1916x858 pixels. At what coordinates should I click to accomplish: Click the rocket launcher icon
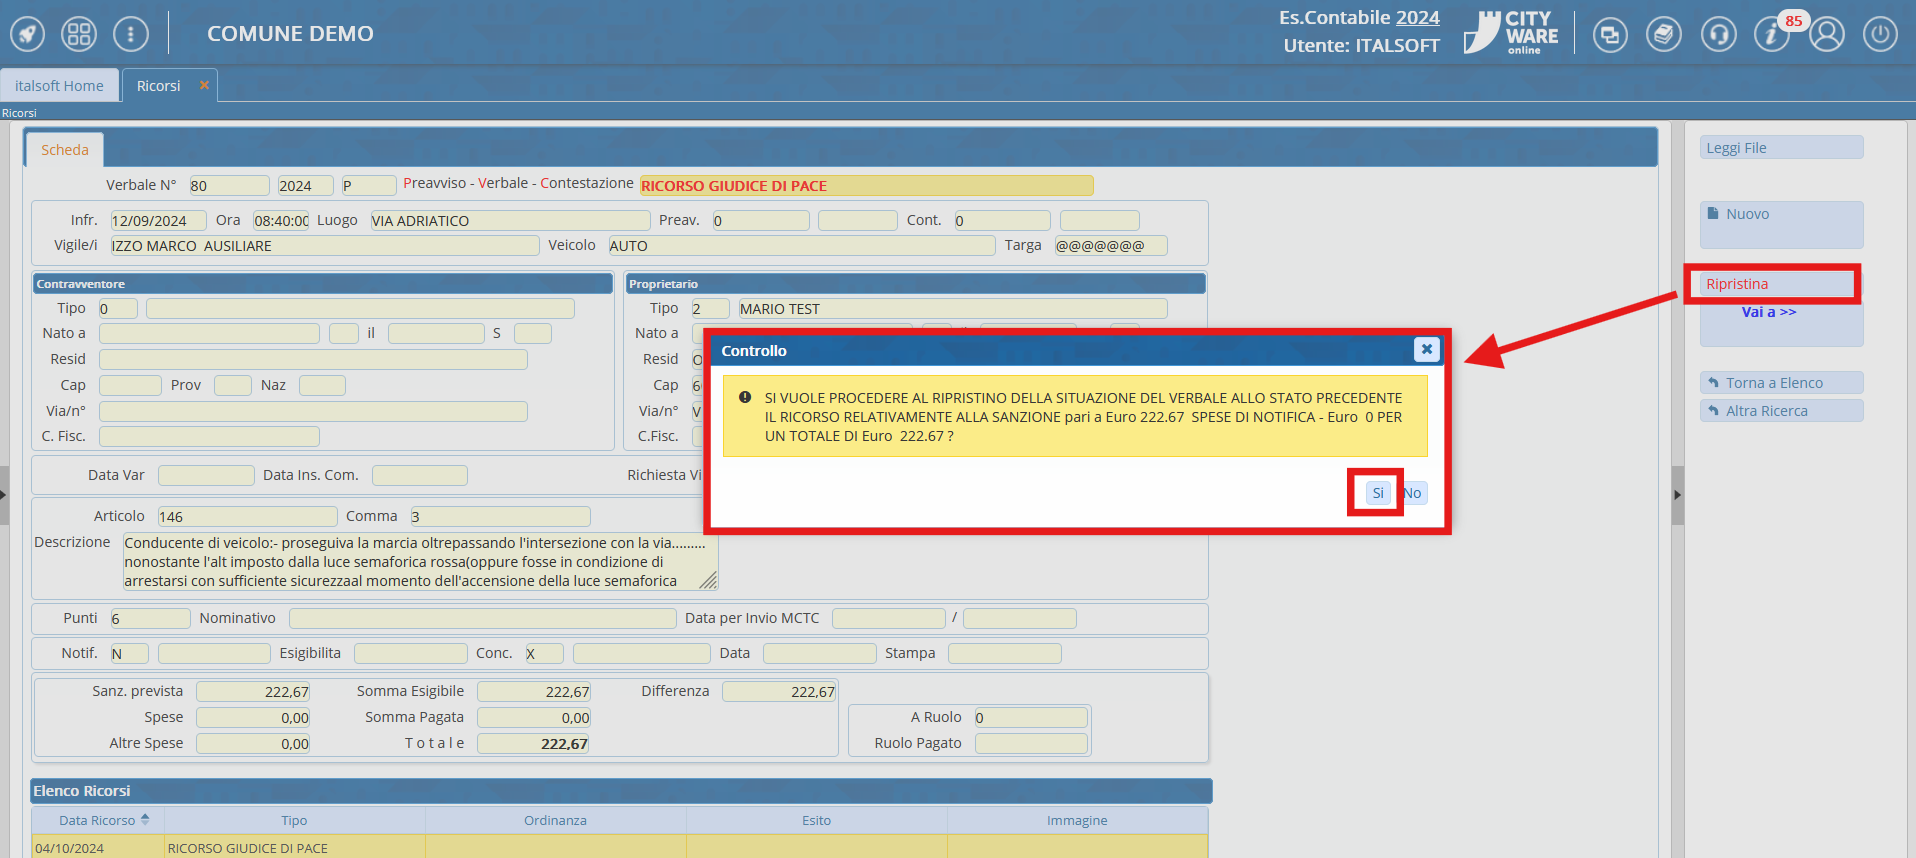click(x=28, y=34)
